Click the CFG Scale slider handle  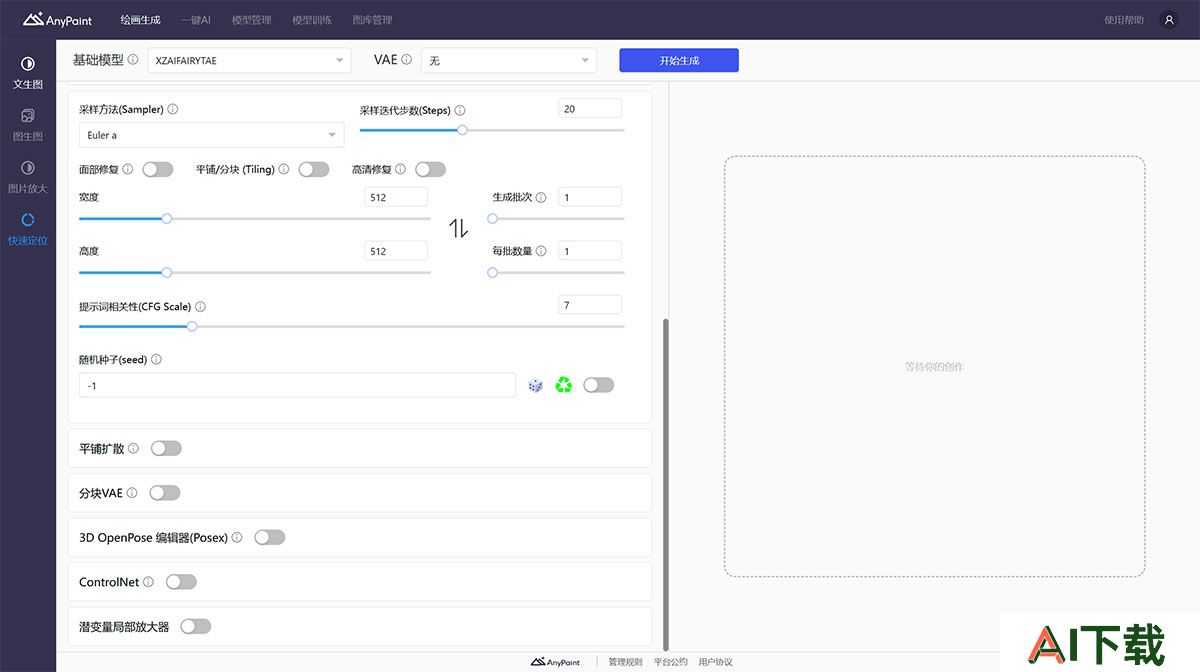(192, 326)
